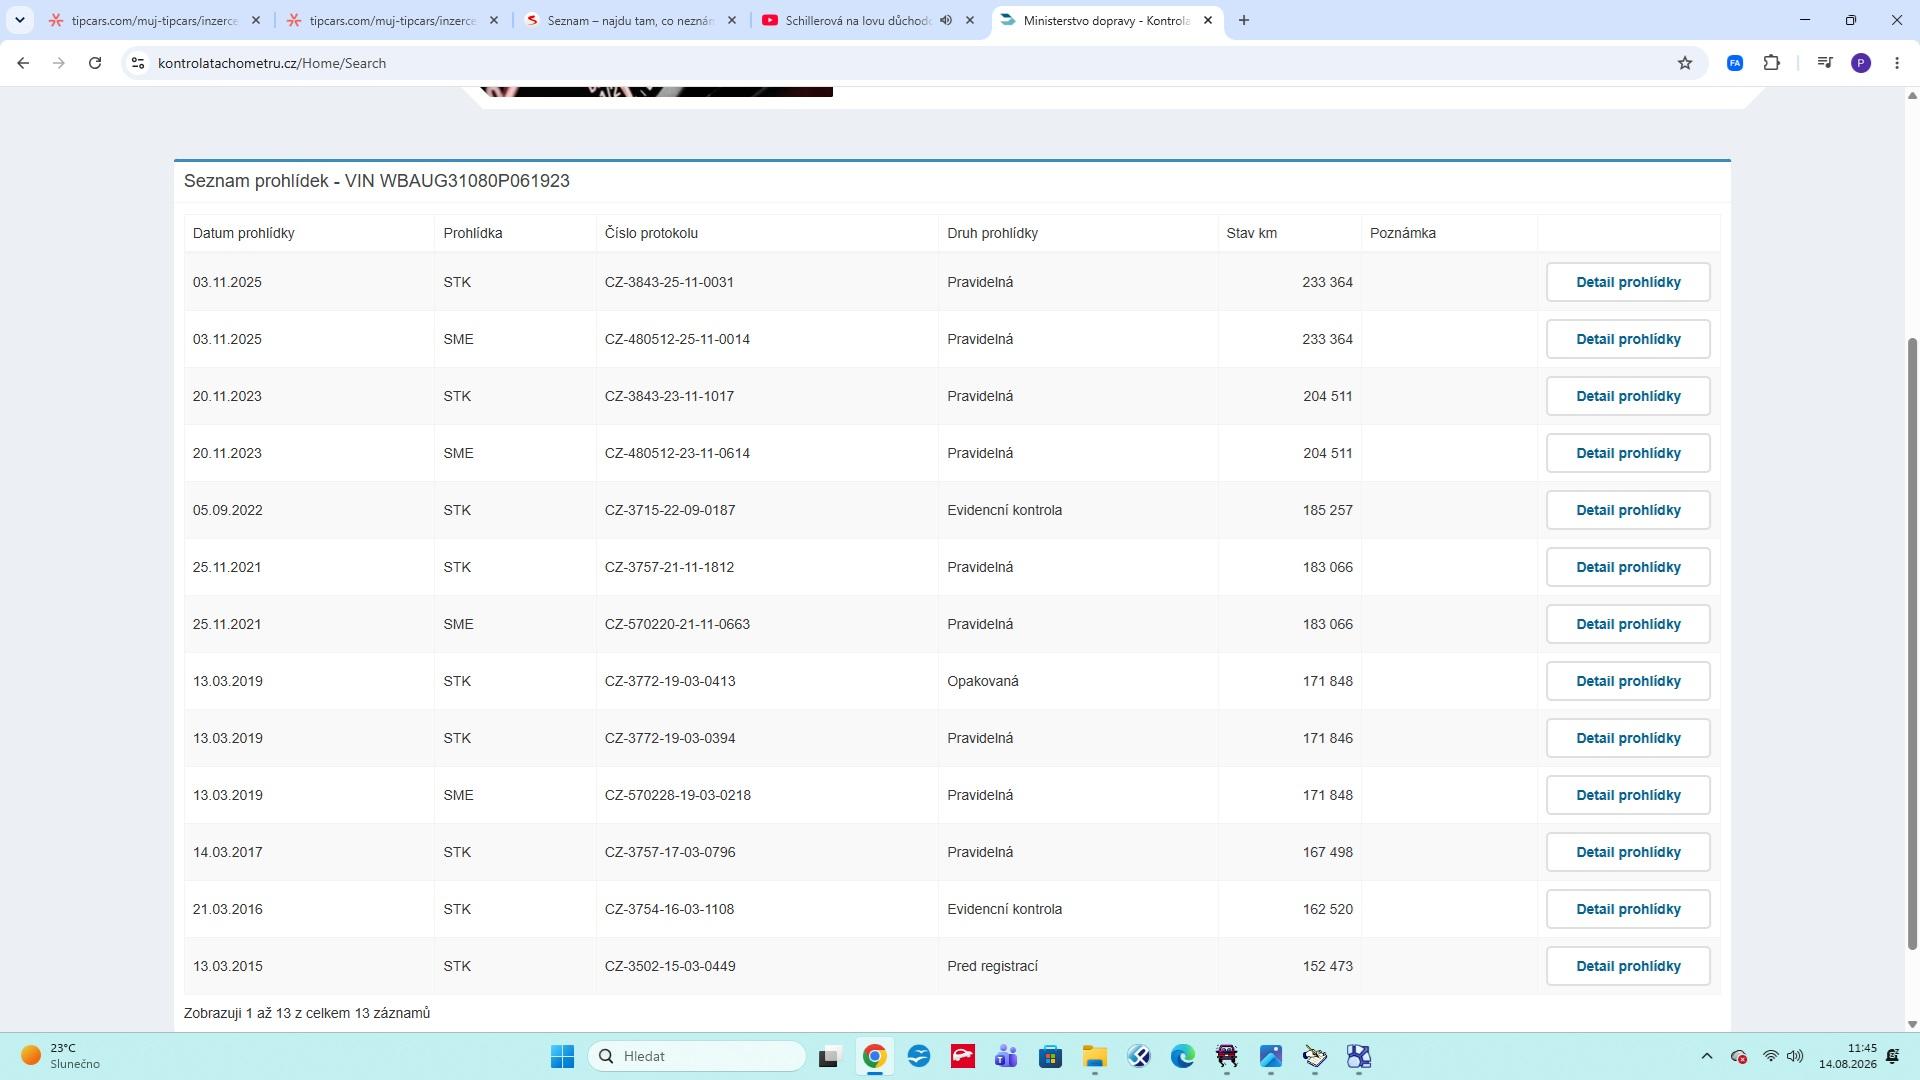Viewport: 1920px width, 1080px height.
Task: Open the browser extensions puzzle icon
Action: (x=1772, y=63)
